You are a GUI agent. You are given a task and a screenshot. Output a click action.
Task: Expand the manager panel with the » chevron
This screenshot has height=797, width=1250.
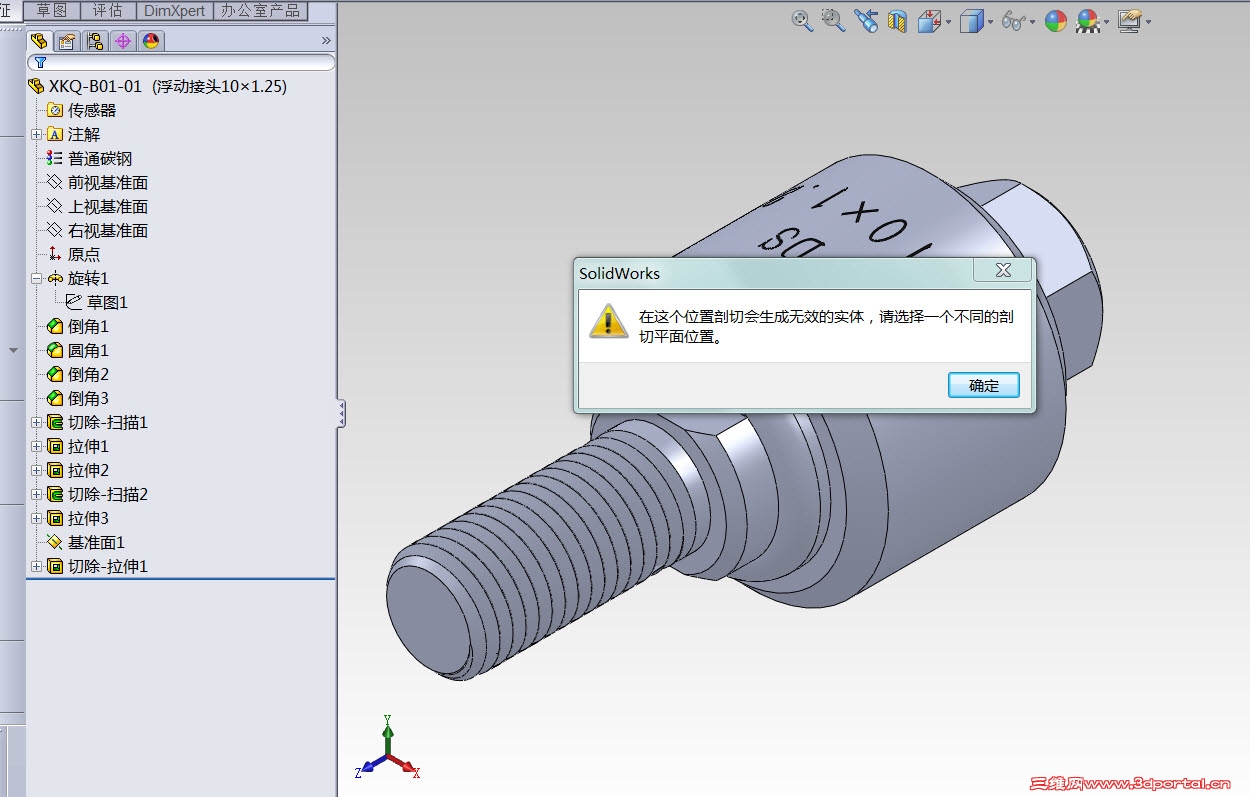click(x=326, y=41)
